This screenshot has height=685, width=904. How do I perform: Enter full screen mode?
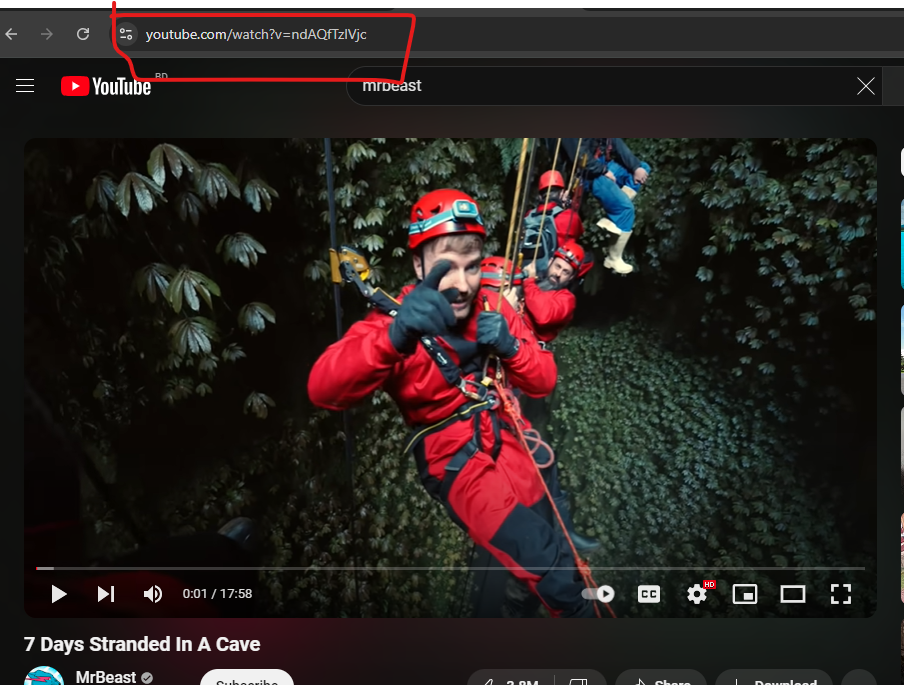(841, 594)
